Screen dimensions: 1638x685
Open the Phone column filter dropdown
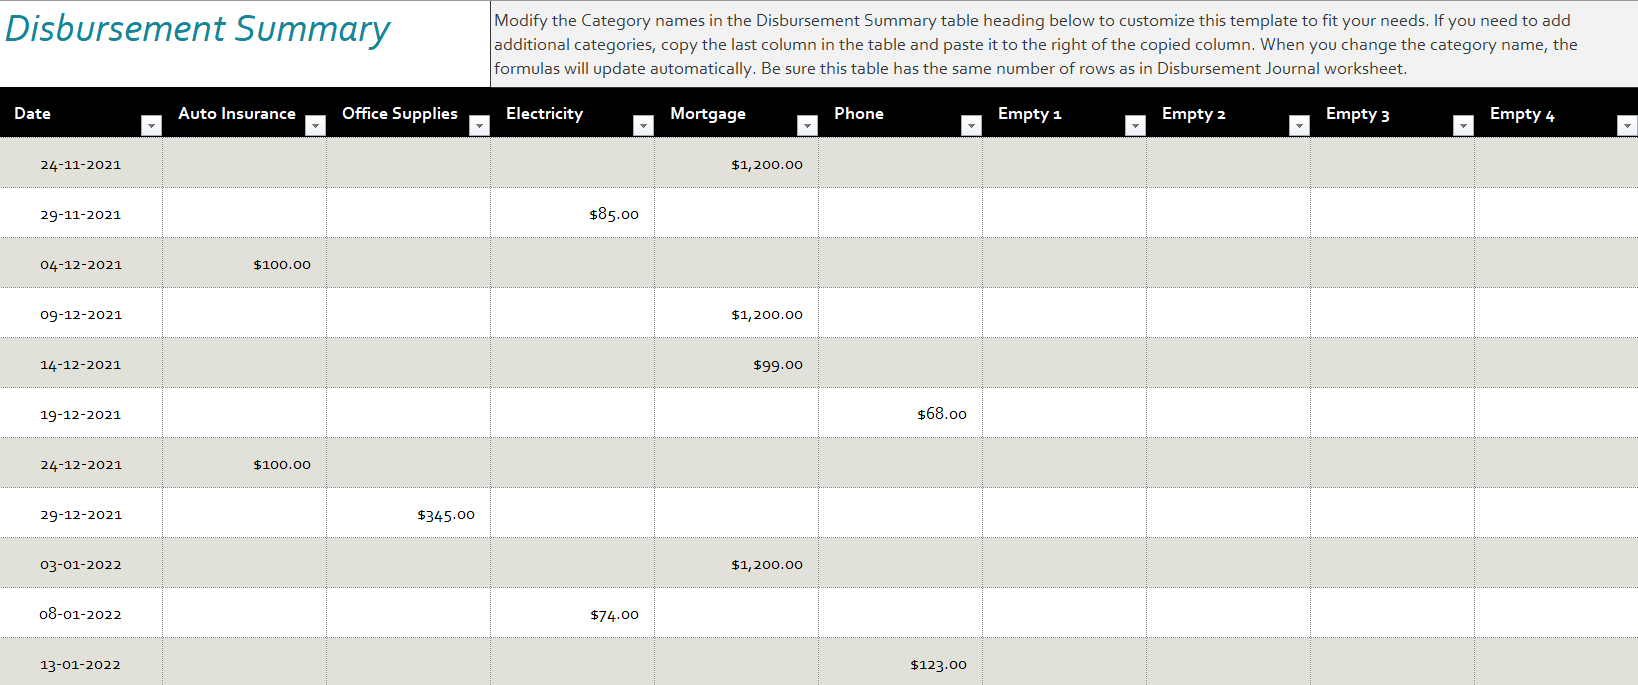(971, 125)
